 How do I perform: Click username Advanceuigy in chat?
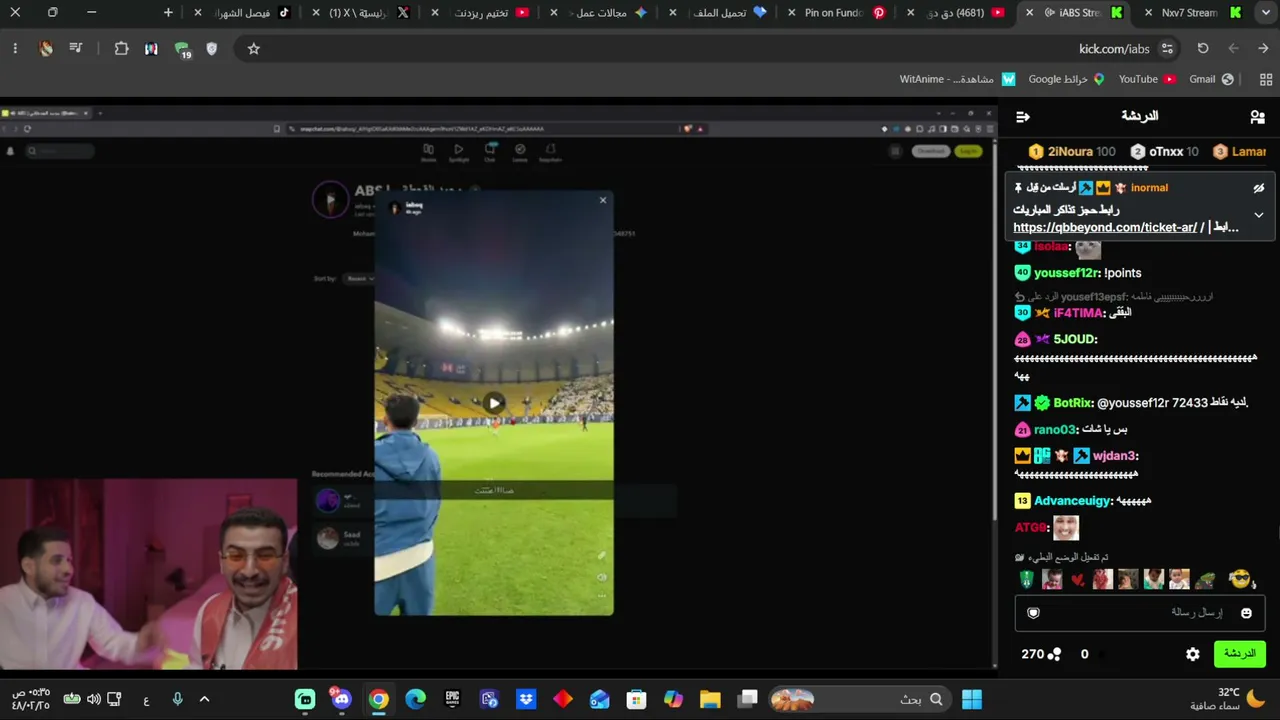(x=1072, y=501)
